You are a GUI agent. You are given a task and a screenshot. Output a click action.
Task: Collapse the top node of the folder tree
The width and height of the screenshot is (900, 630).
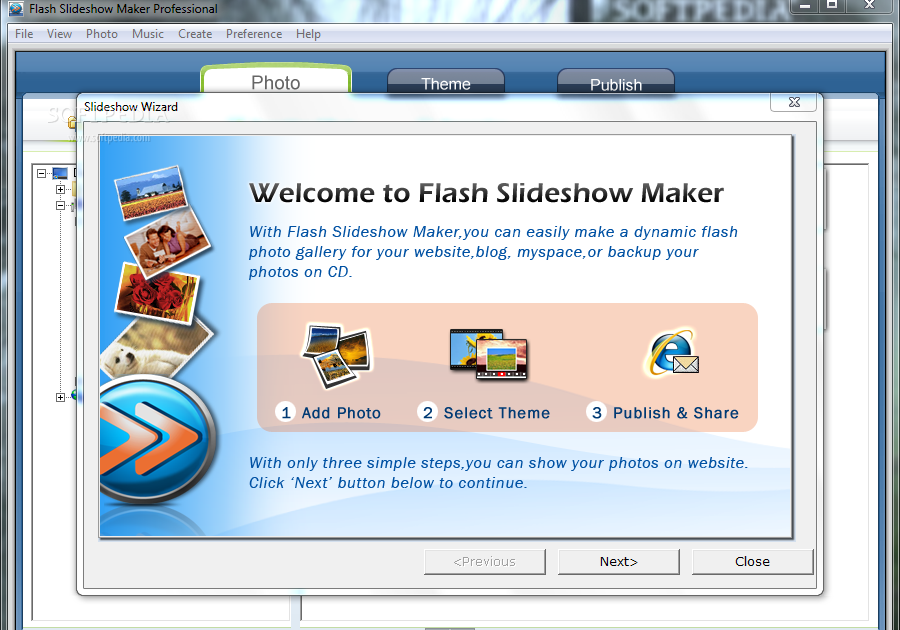42,171
